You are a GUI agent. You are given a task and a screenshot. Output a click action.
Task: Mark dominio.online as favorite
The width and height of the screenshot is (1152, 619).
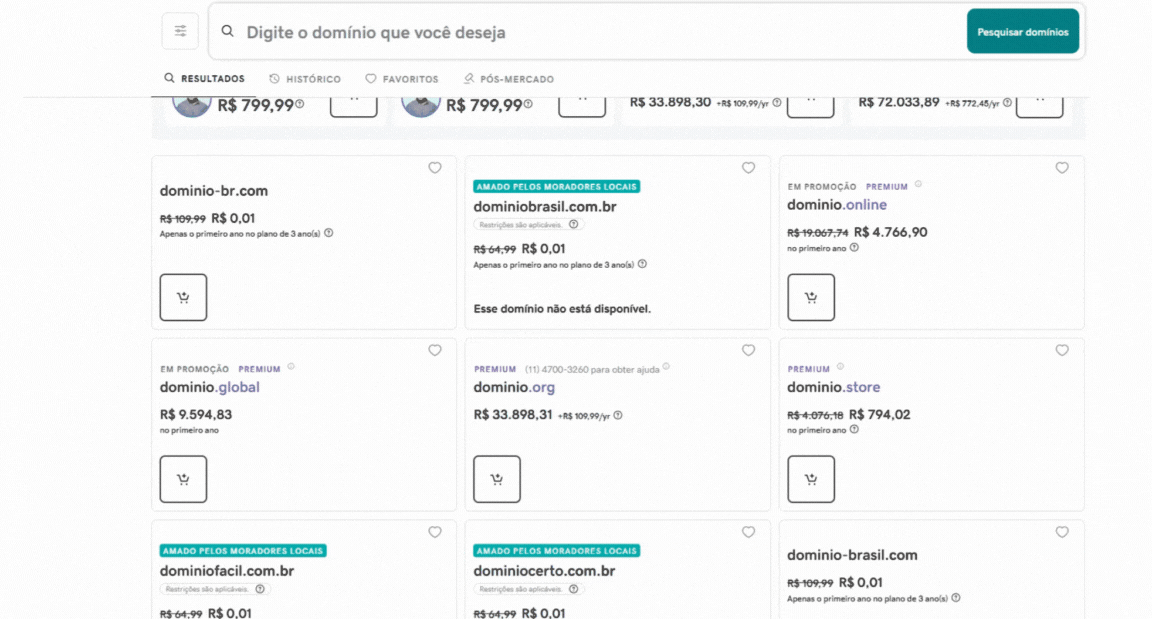1062,168
